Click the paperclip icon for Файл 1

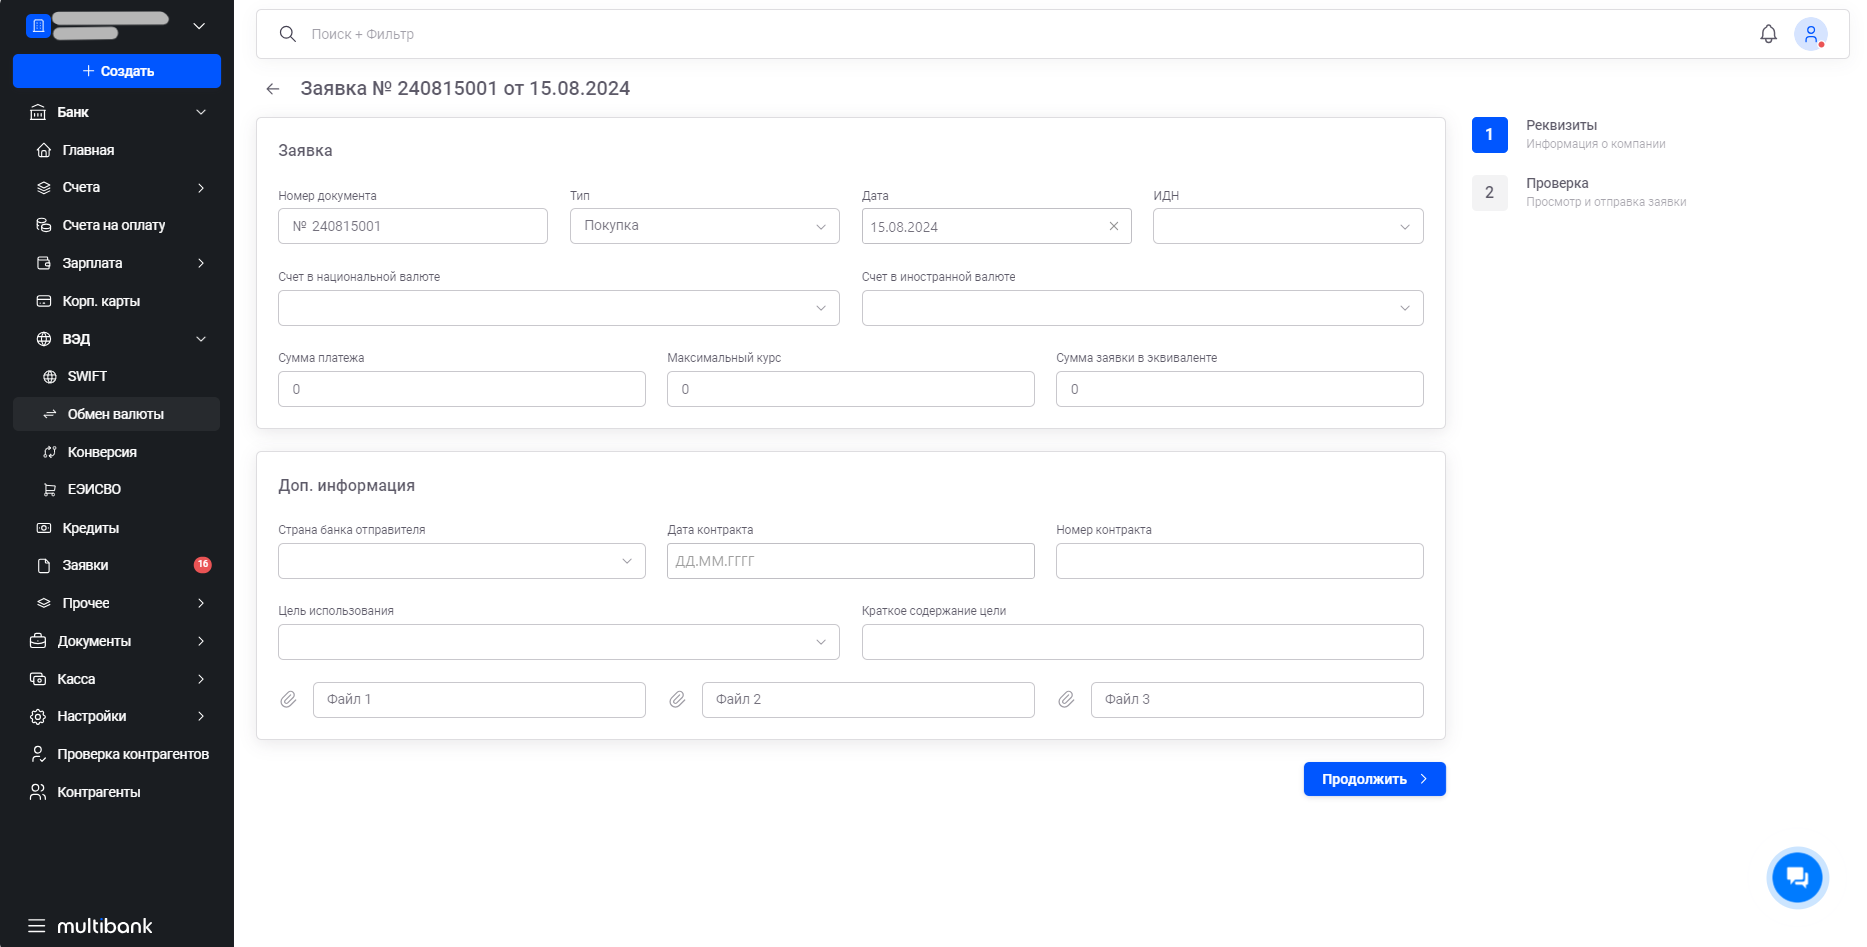(x=288, y=700)
